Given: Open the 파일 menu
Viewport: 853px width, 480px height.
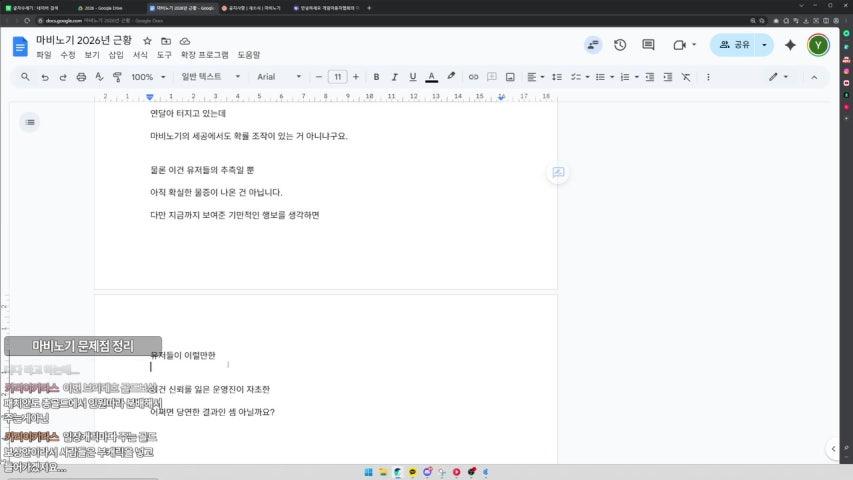Looking at the screenshot, I should pyautogui.click(x=44, y=55).
